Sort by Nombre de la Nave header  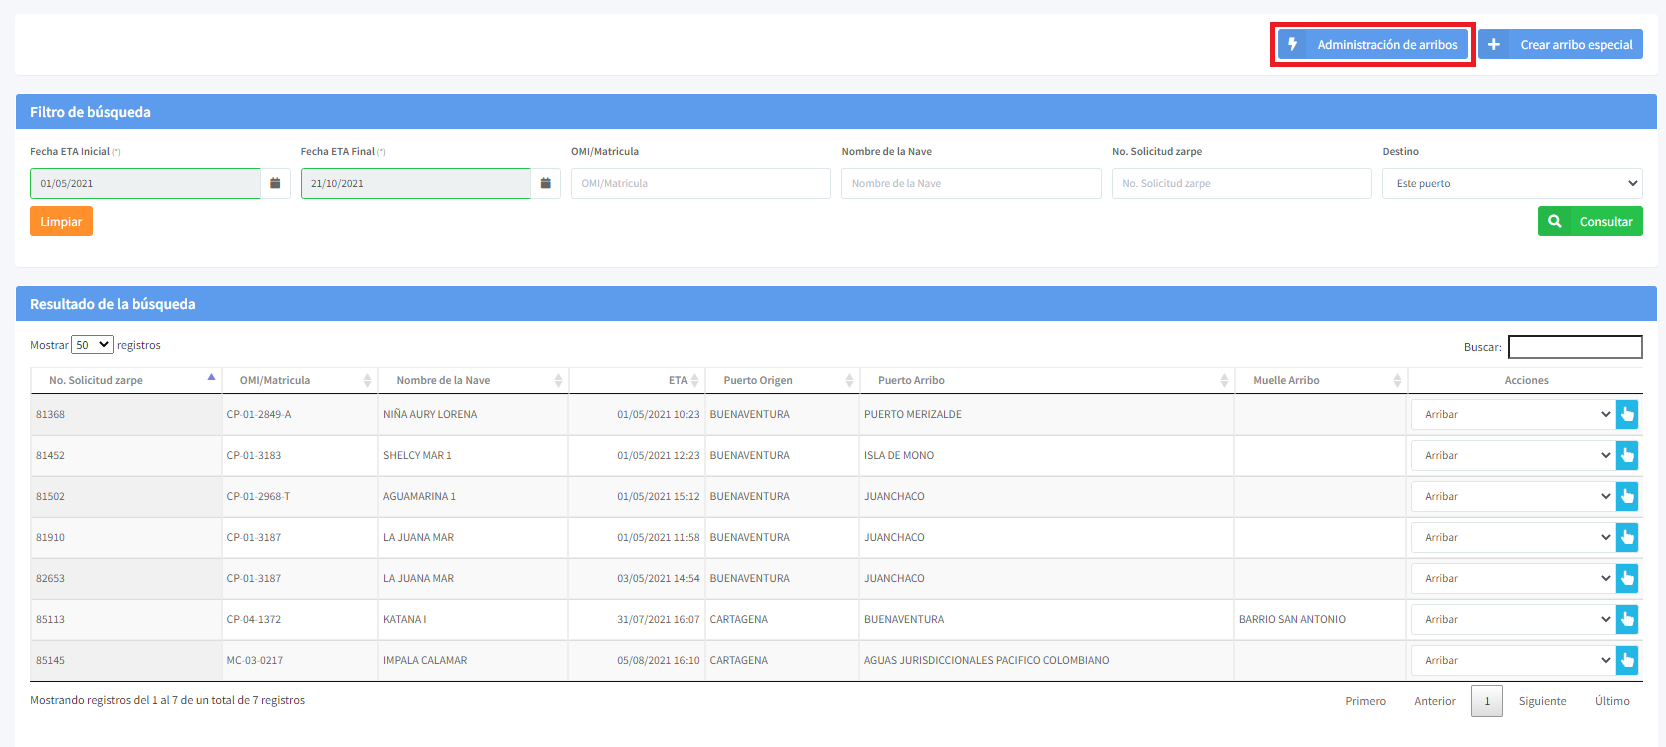[x=443, y=380]
